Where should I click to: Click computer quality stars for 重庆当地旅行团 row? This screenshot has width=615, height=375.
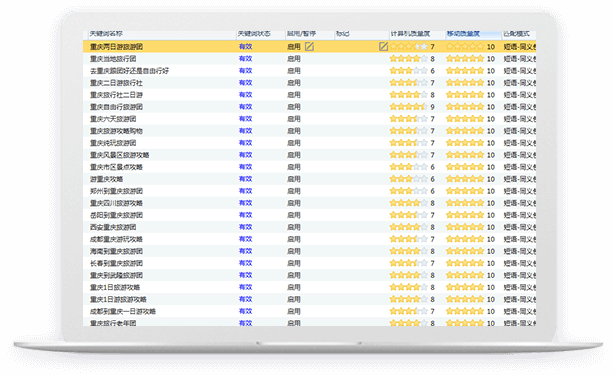408,59
